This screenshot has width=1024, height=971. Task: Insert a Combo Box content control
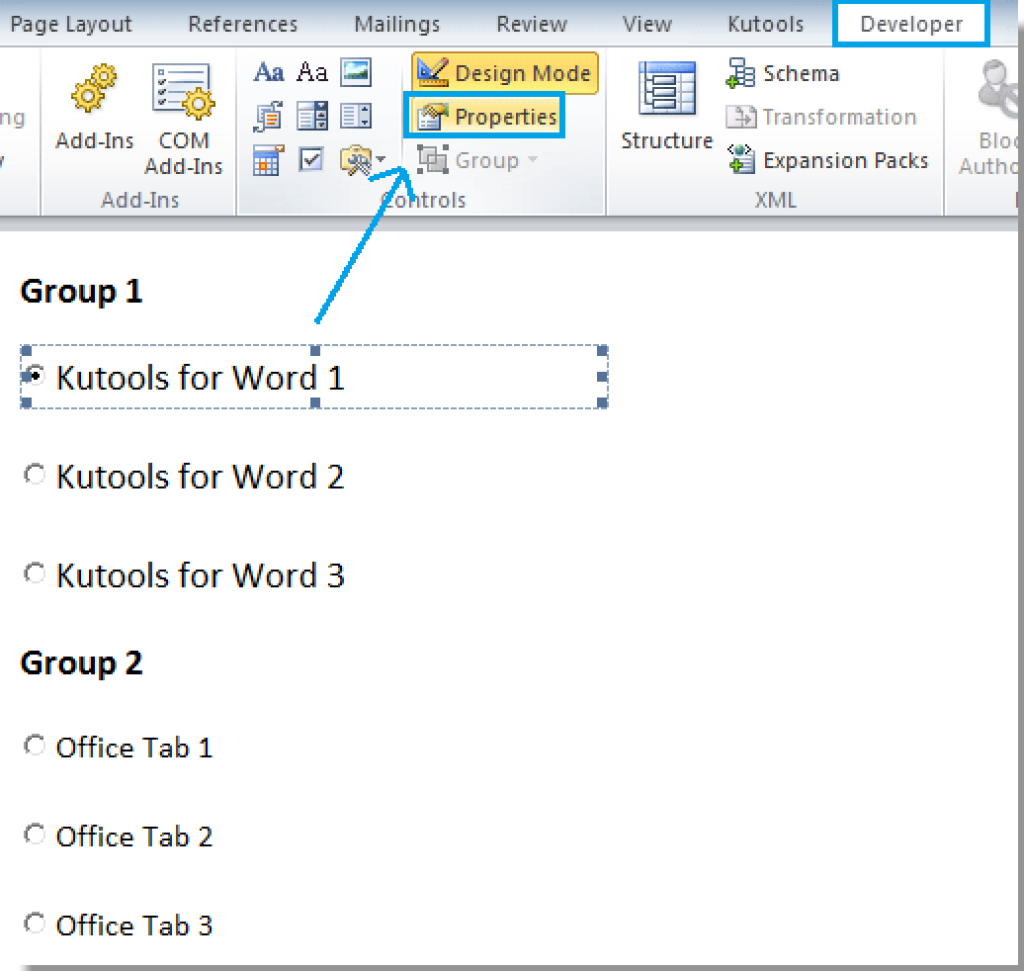(312, 115)
